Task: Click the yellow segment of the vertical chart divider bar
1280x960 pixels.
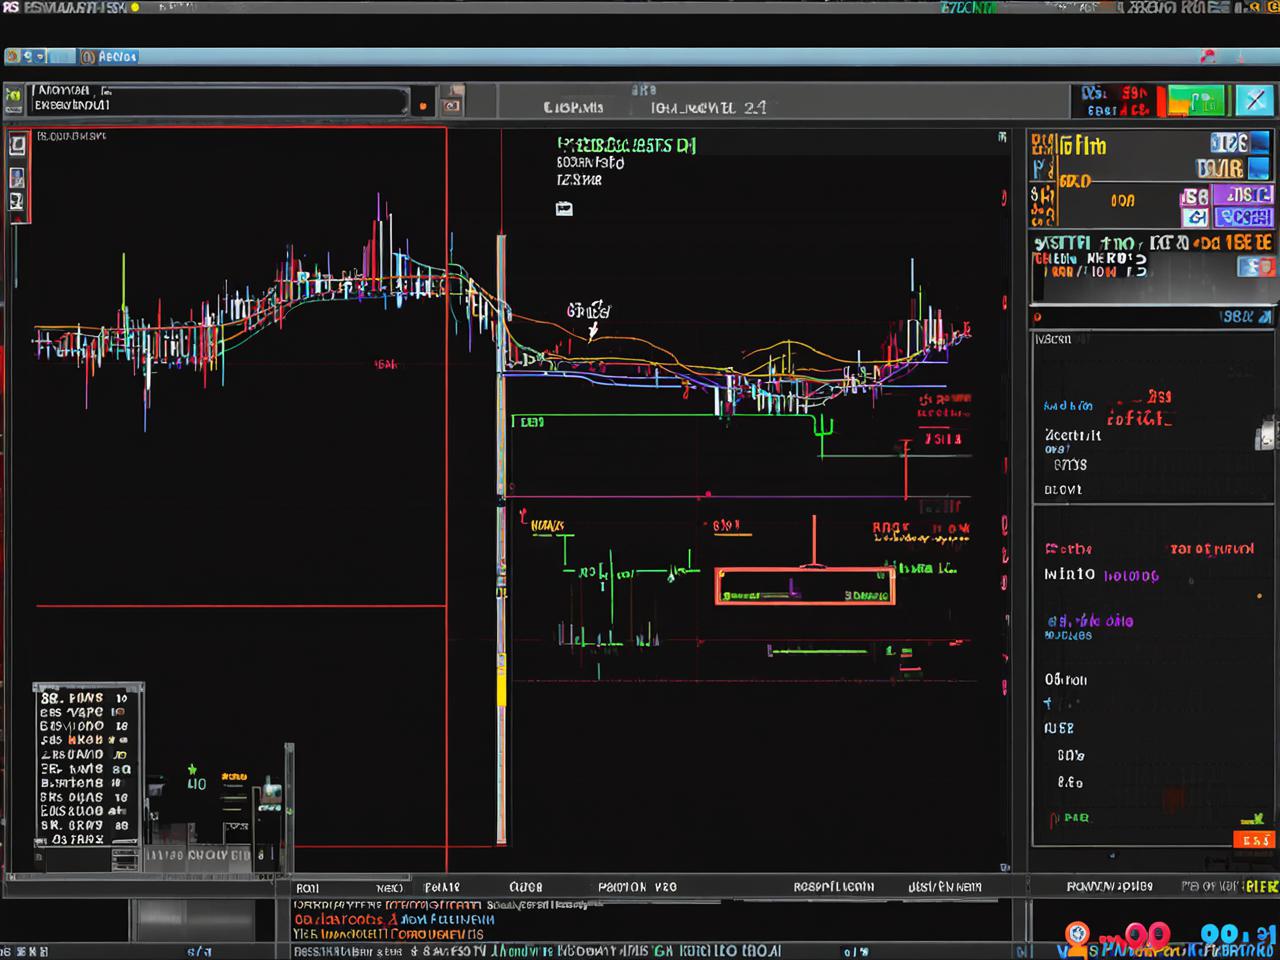Action: pos(502,682)
